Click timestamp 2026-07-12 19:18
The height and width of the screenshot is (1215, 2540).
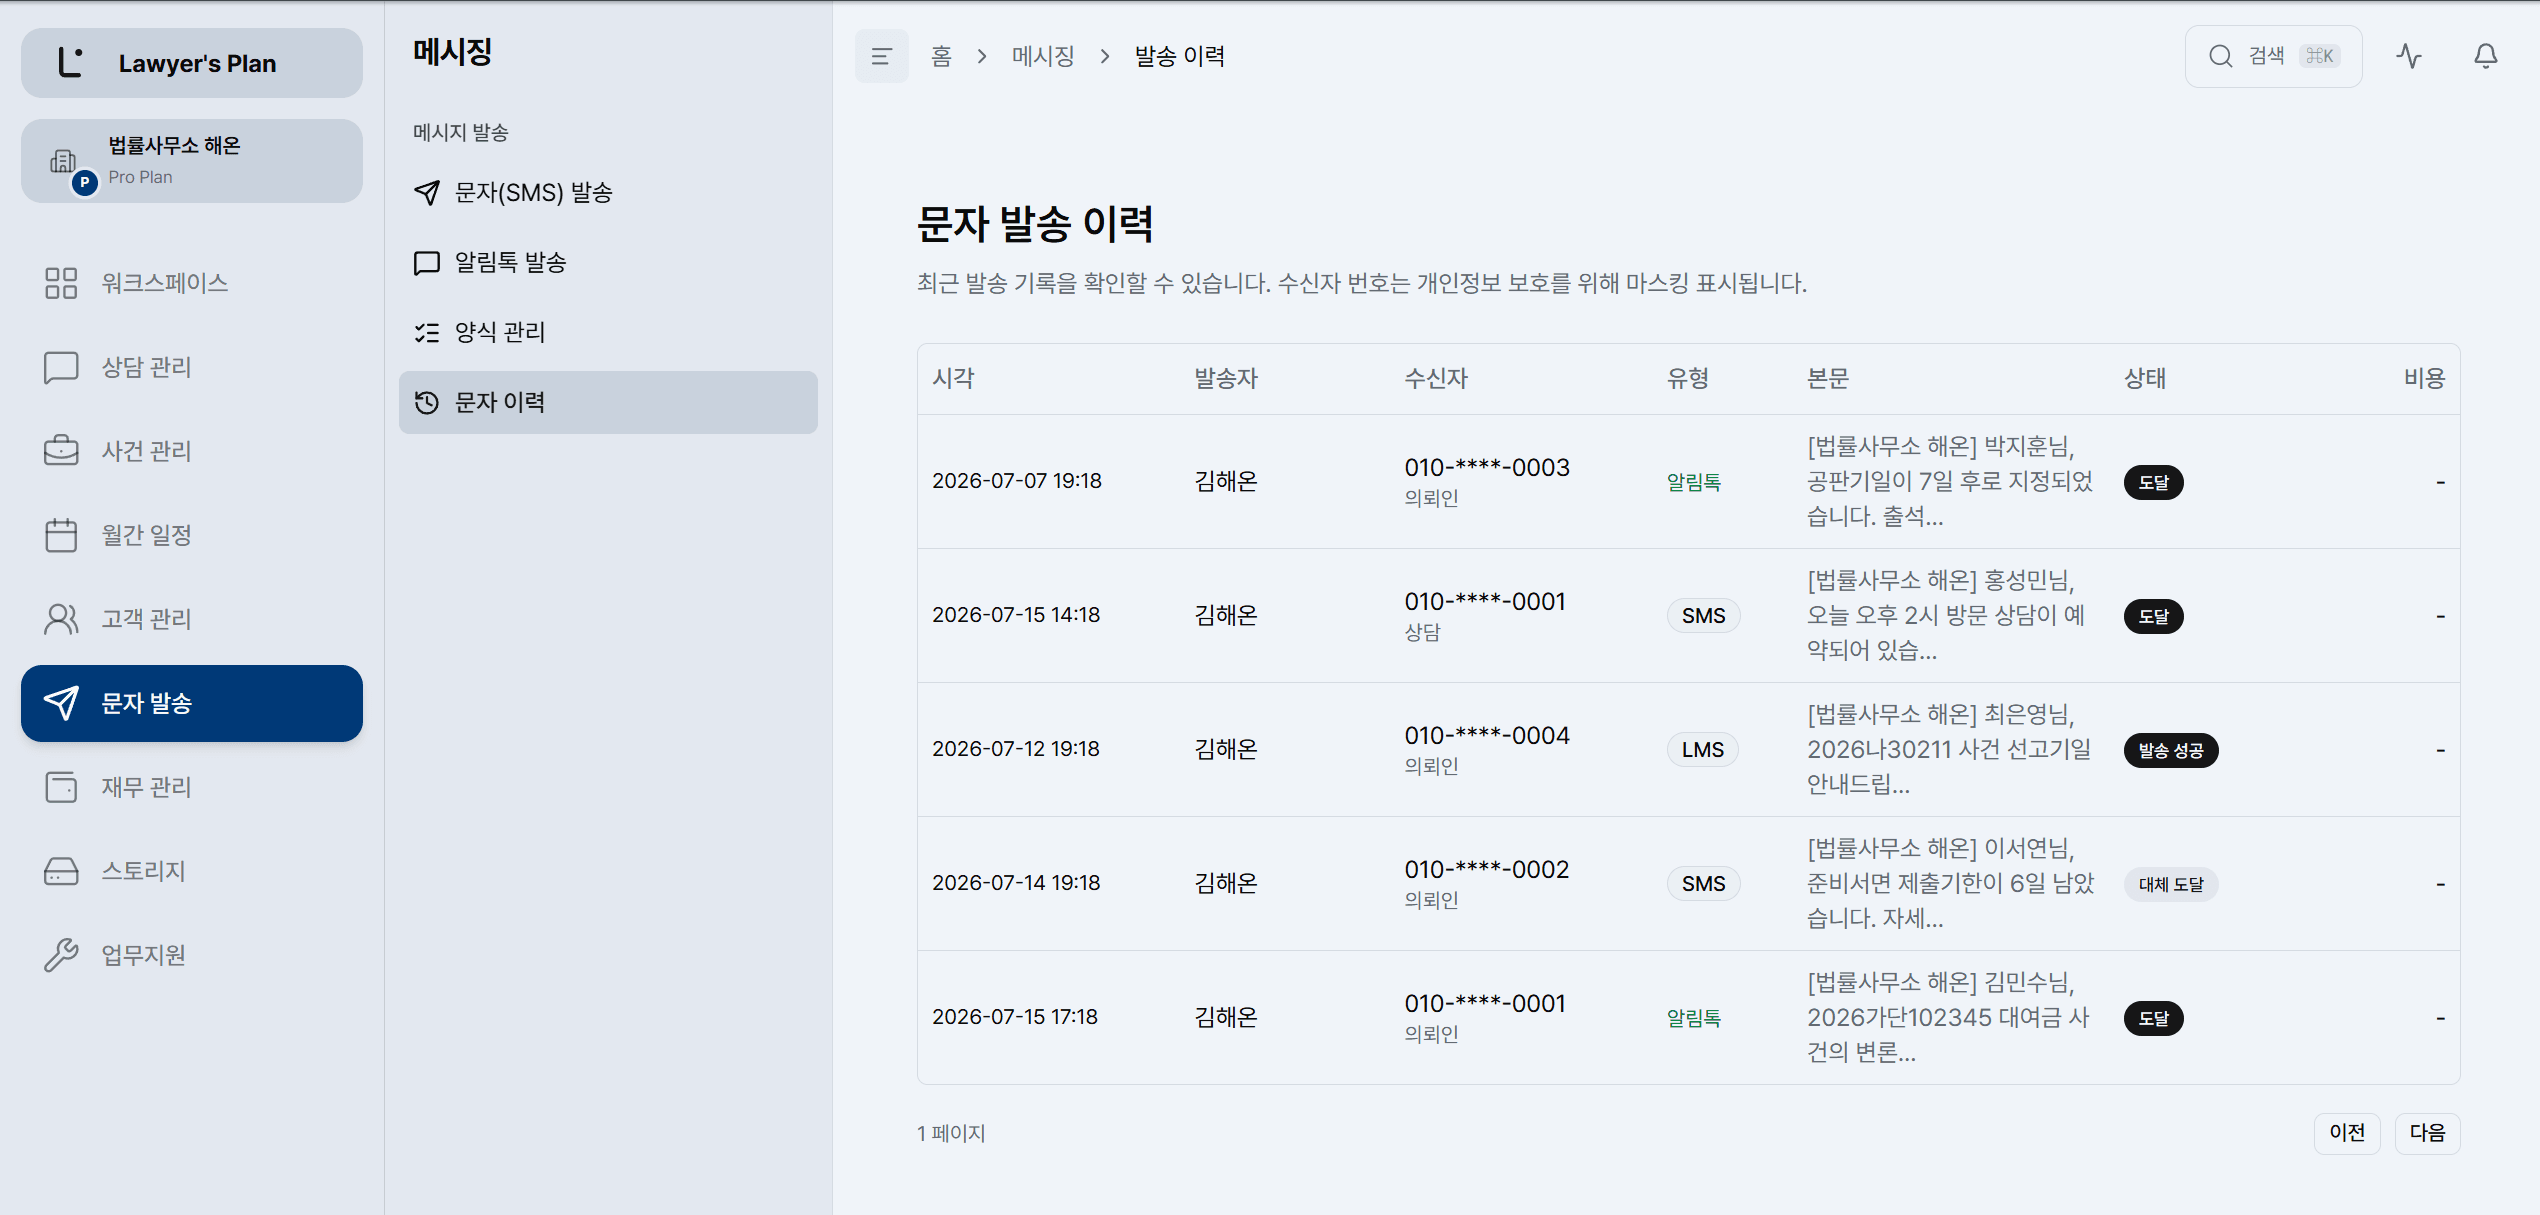coord(1016,750)
